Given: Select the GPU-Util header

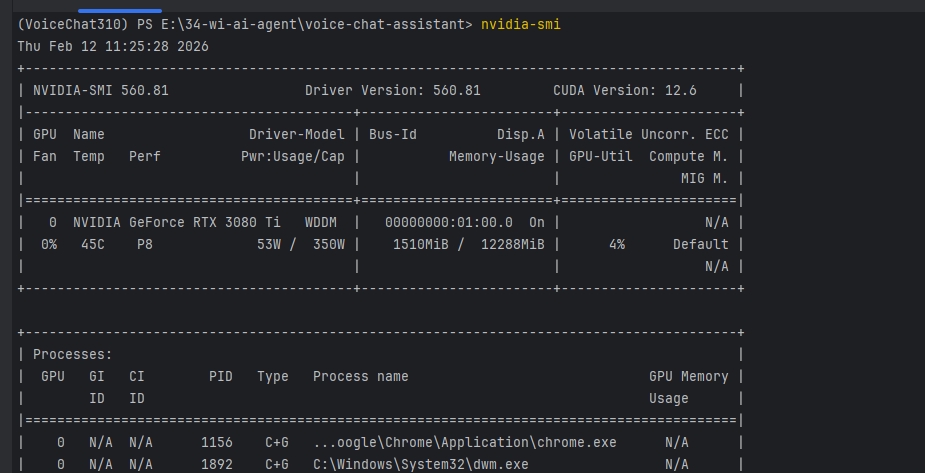Looking at the screenshot, I should click(x=601, y=157).
